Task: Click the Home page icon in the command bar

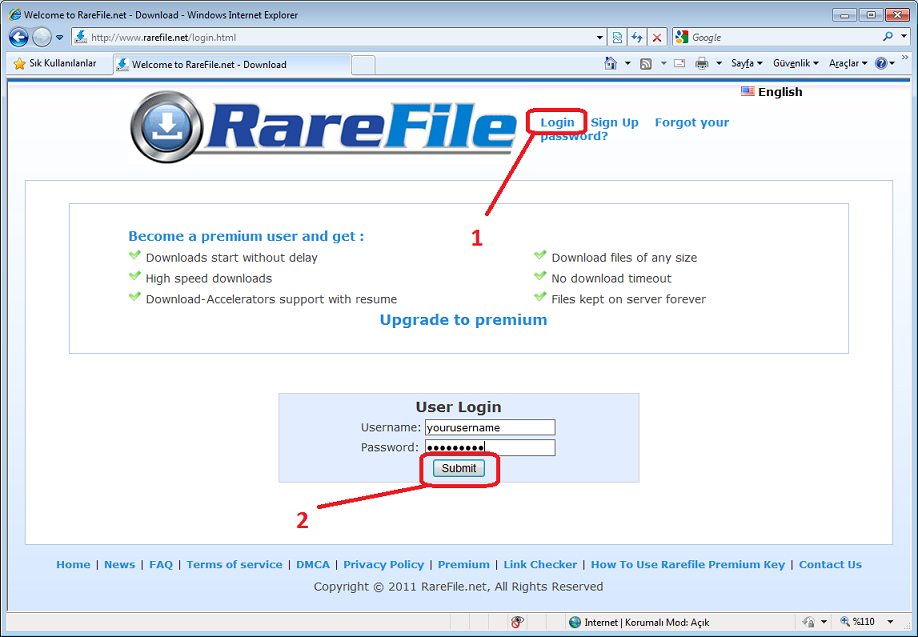Action: click(610, 63)
